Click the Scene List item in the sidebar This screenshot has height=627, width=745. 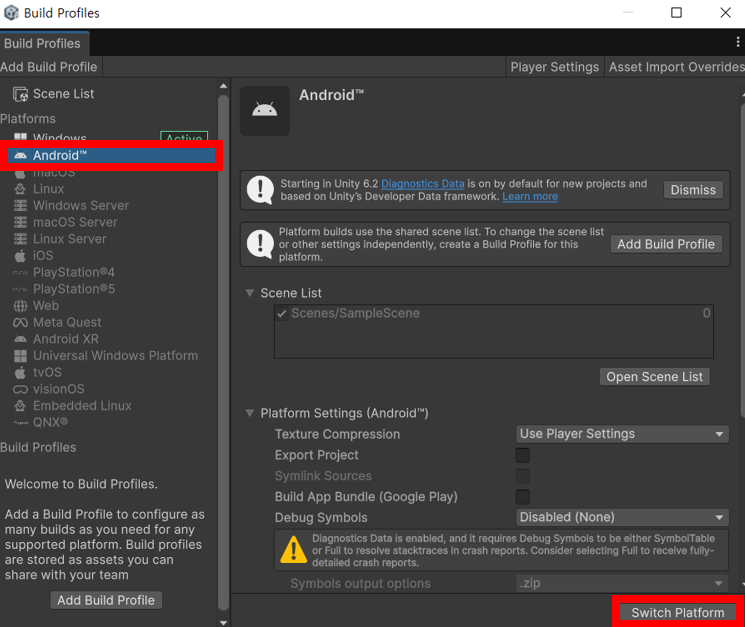click(109, 94)
